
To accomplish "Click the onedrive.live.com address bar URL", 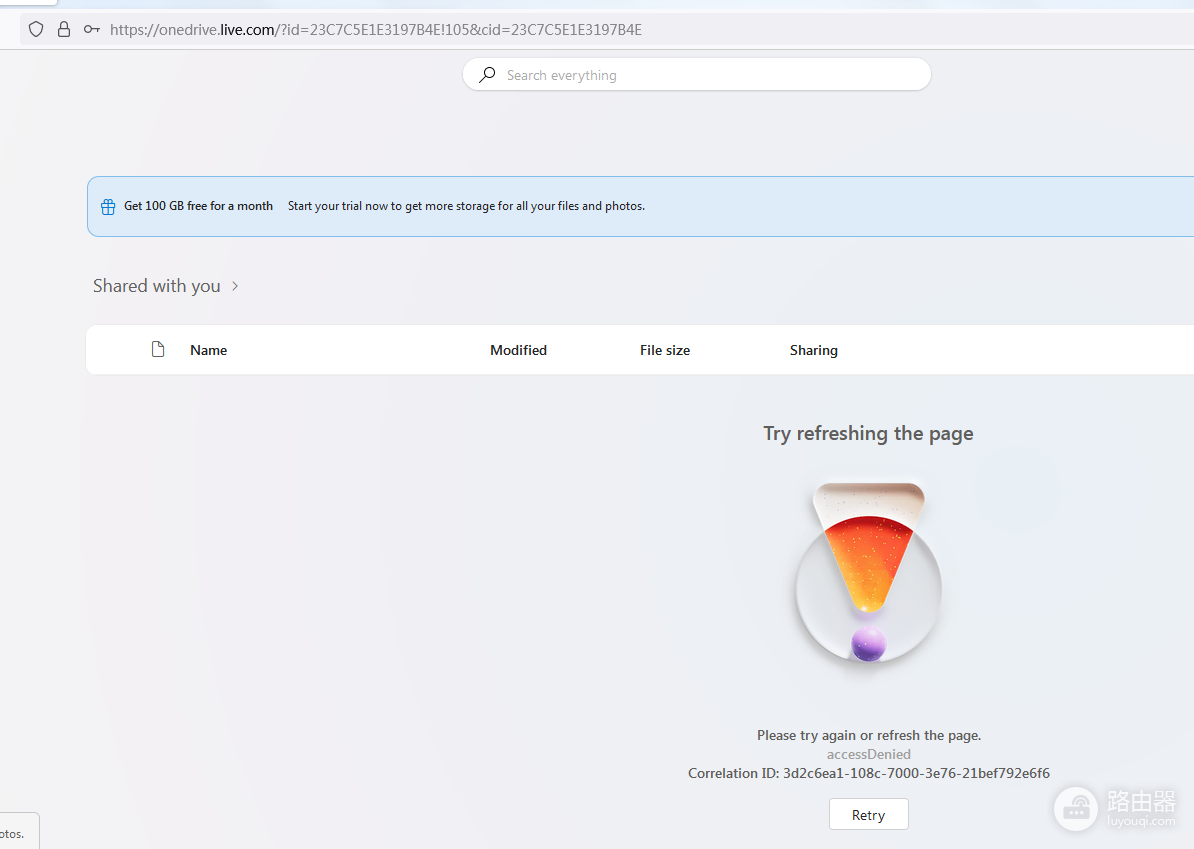I will click(x=375, y=30).
